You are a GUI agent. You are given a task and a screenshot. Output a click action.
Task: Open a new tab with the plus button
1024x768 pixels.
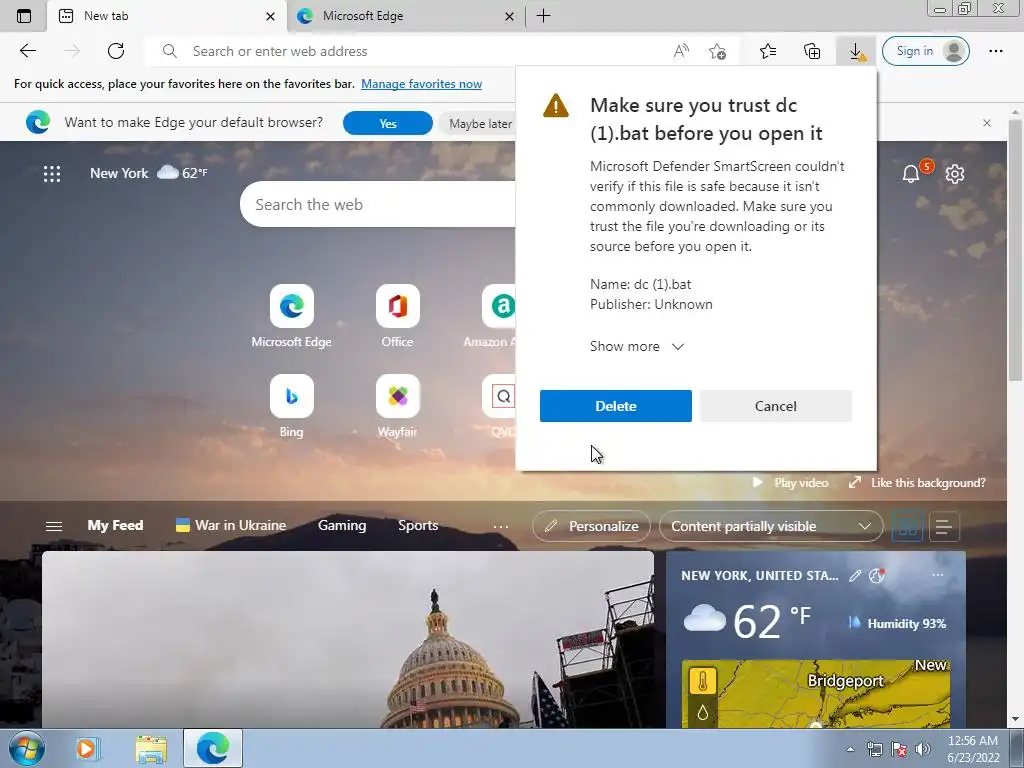point(543,16)
